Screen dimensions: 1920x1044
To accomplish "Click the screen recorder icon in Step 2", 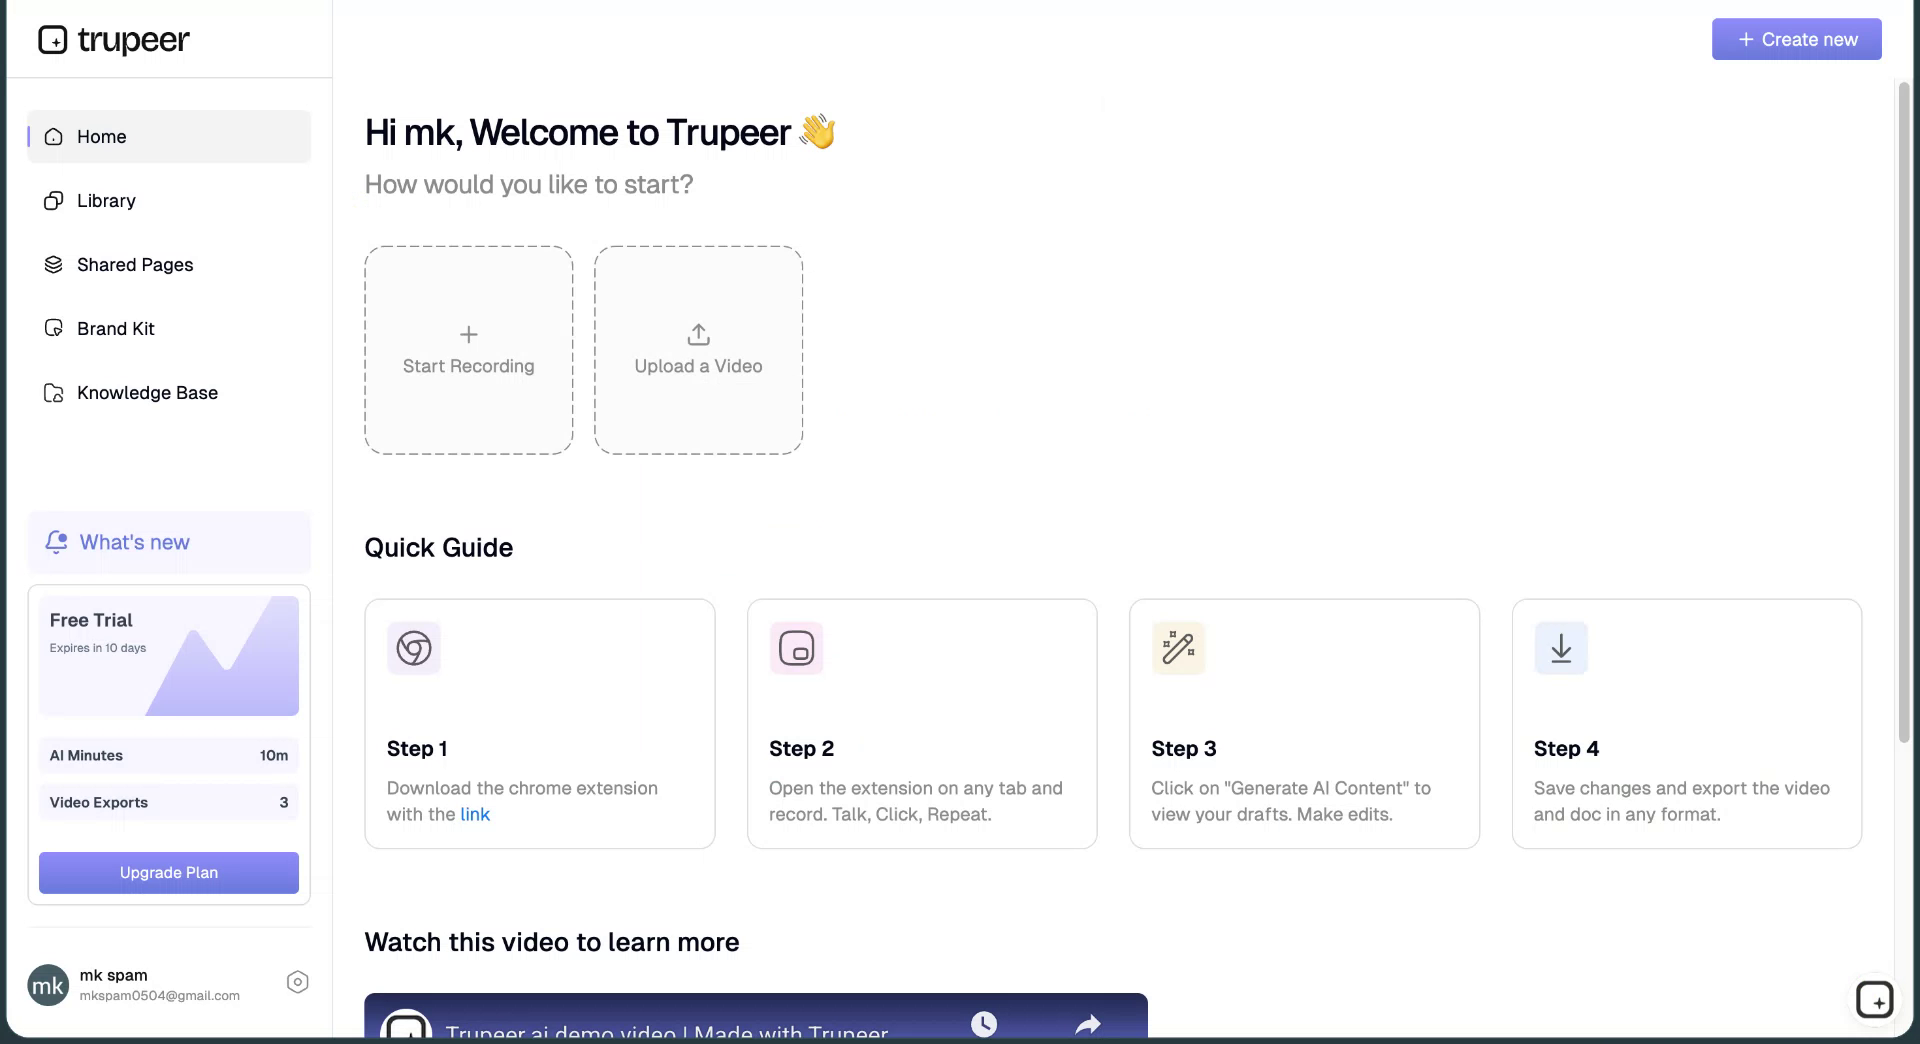I will point(796,648).
